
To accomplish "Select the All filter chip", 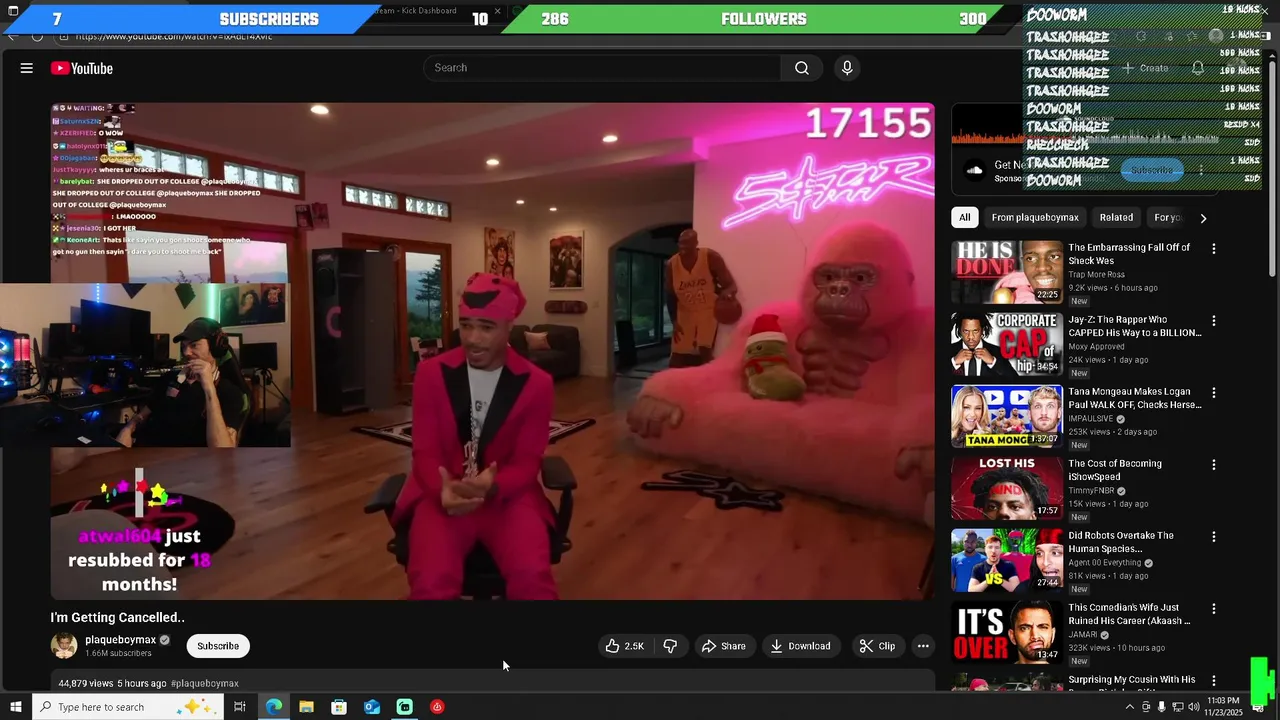I will [964, 217].
